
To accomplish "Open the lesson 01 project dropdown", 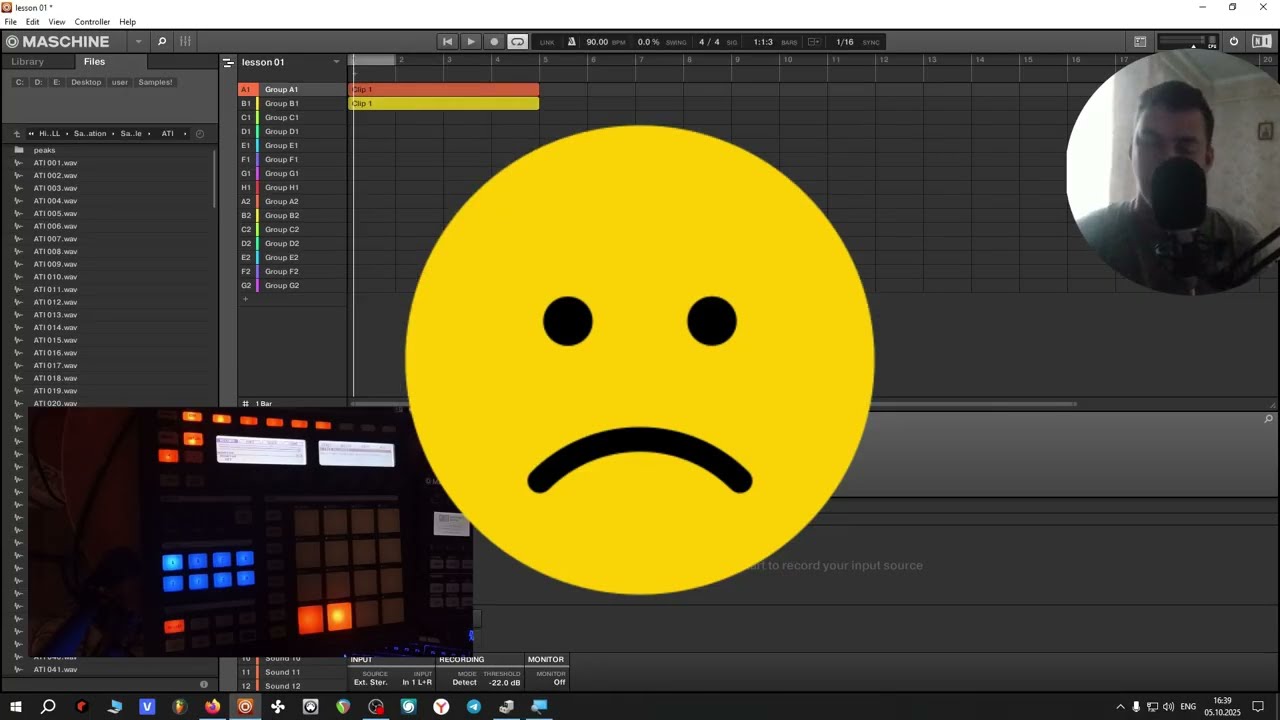I will point(337,62).
